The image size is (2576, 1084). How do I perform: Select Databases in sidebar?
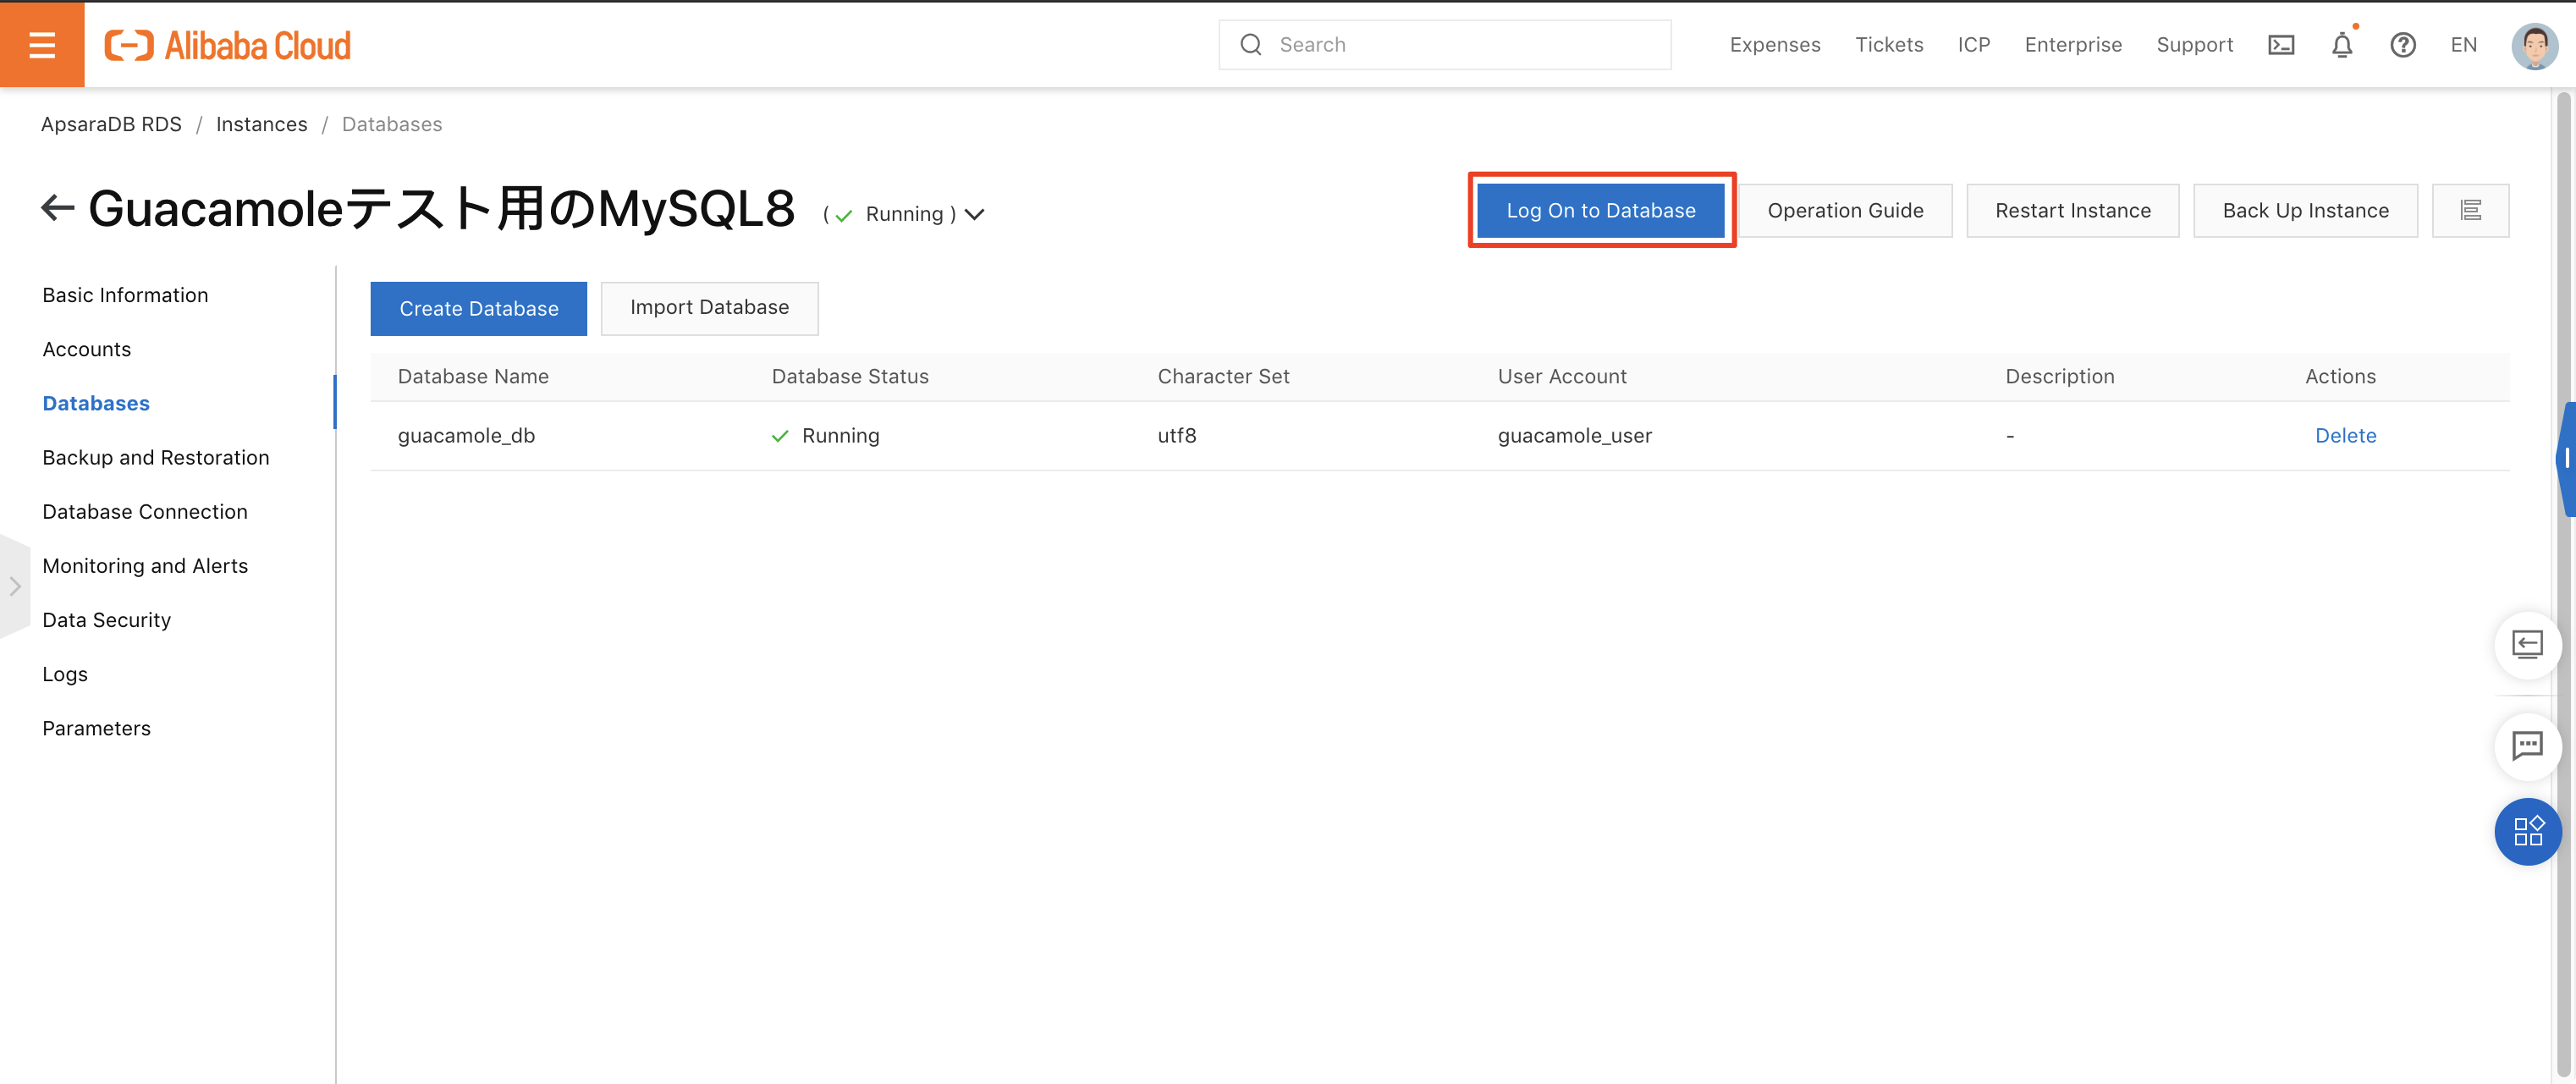[96, 403]
